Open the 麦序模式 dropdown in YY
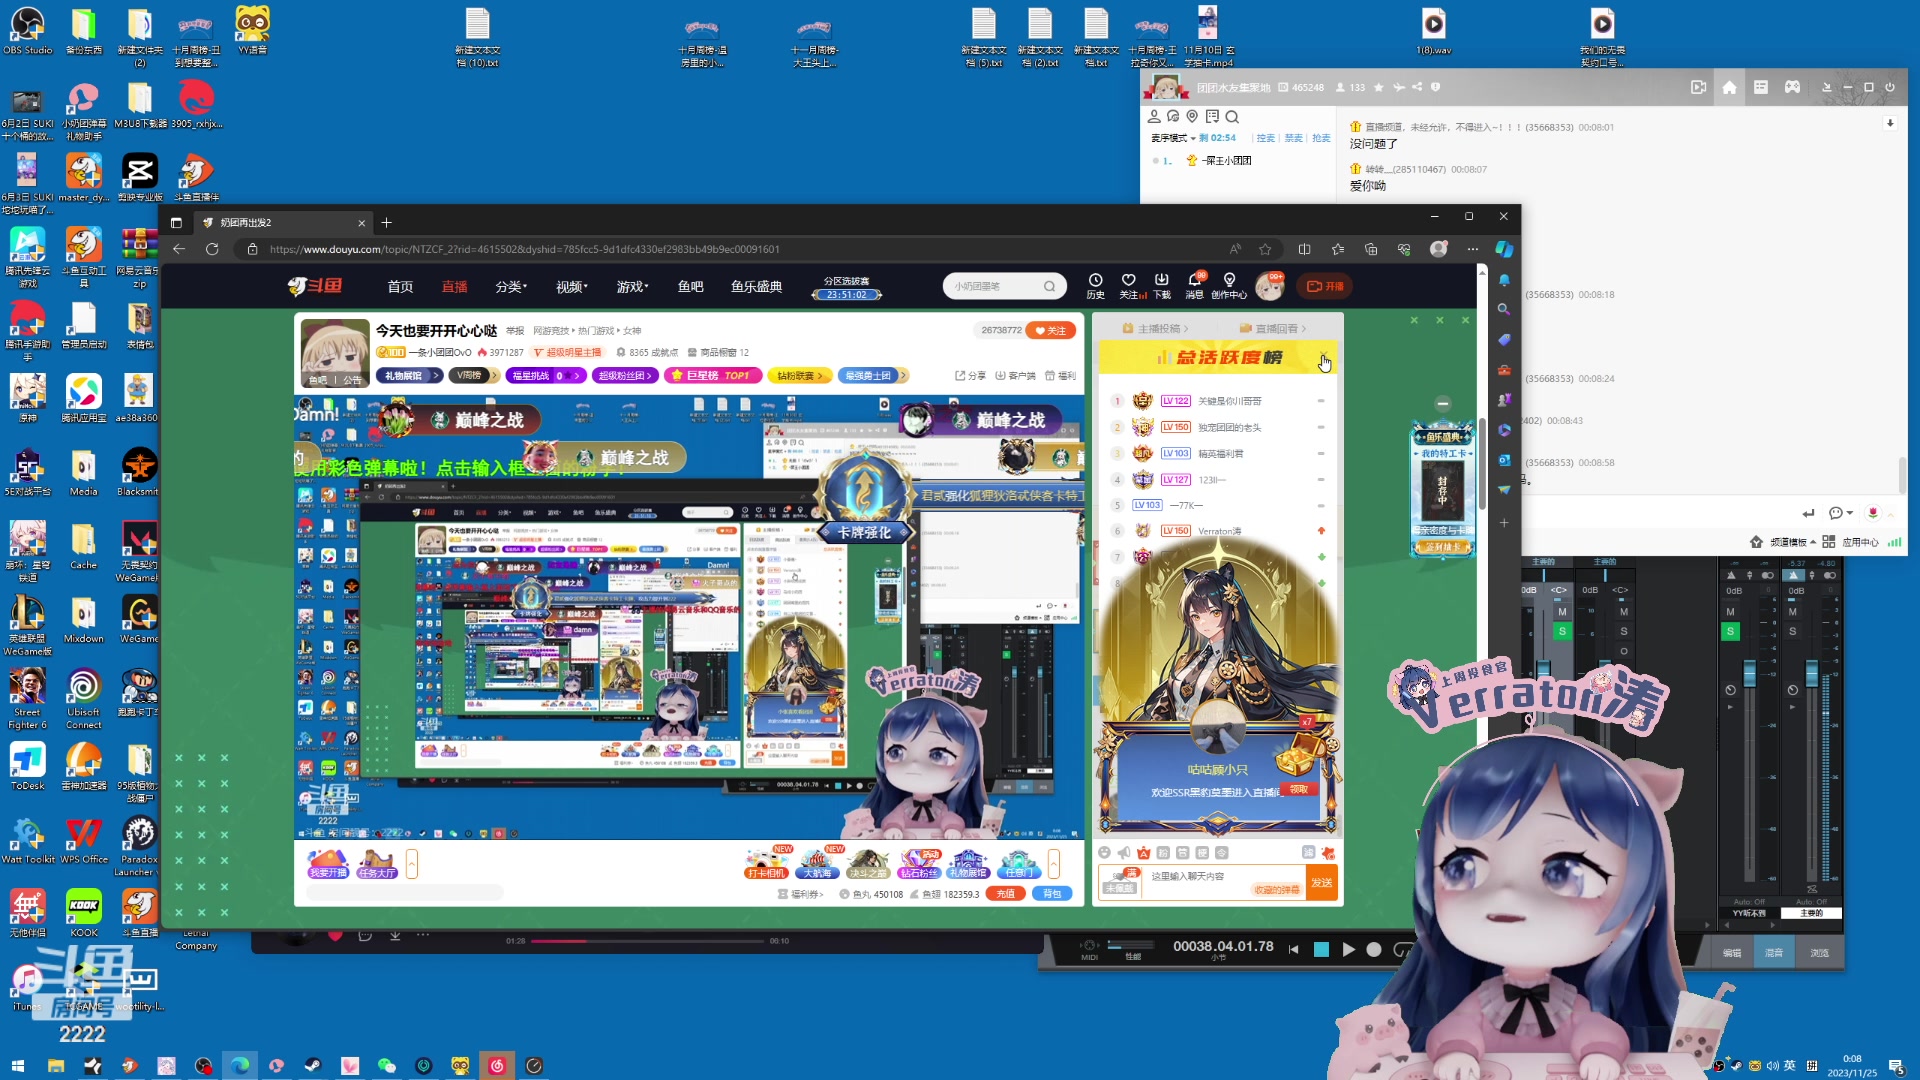 coord(1173,138)
